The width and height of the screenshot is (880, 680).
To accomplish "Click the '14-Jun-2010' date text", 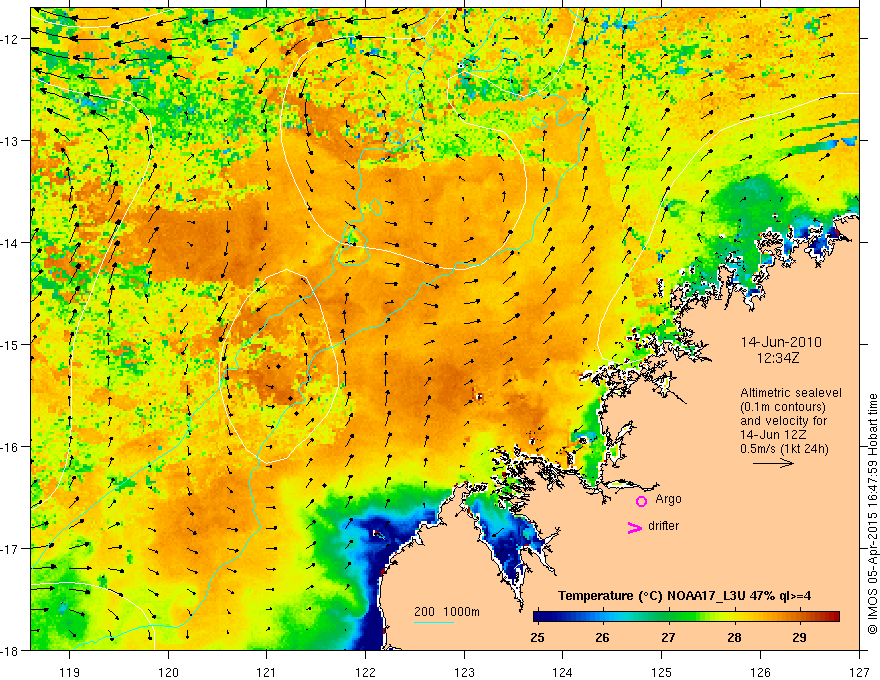I will tap(781, 342).
